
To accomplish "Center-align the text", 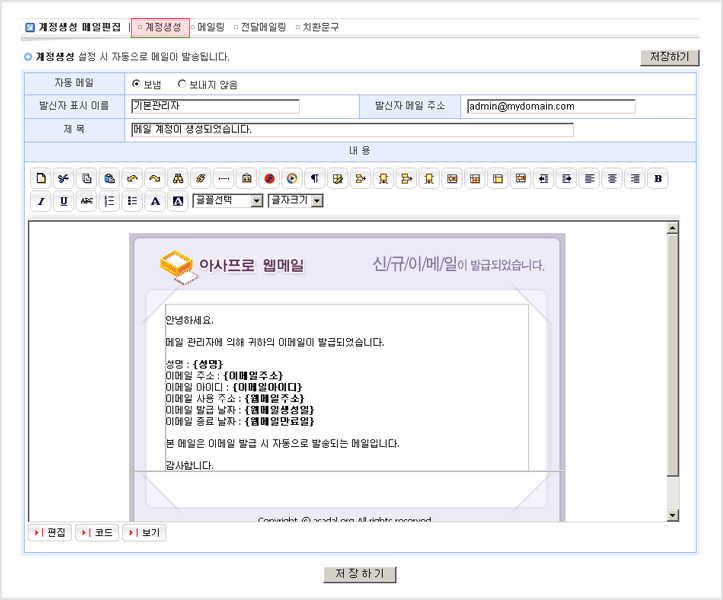I will click(611, 179).
